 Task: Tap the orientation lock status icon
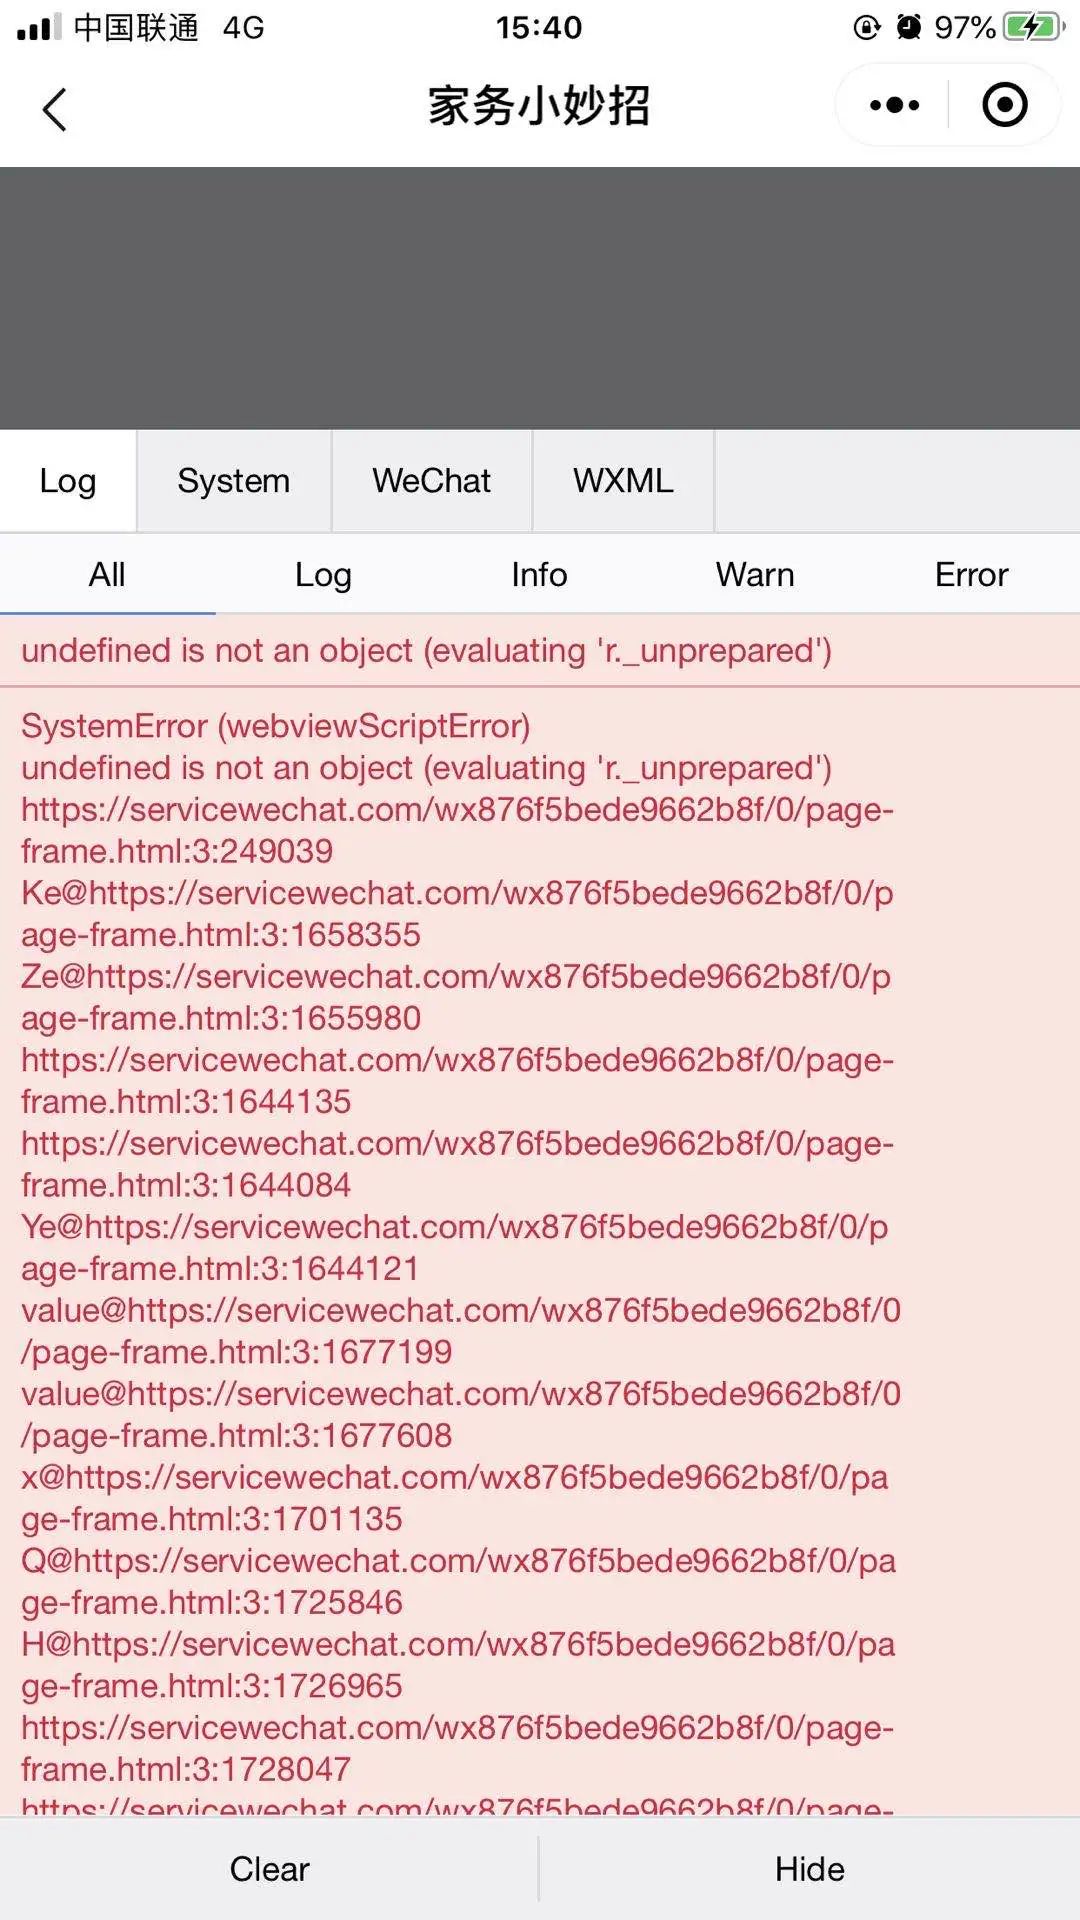(x=866, y=27)
